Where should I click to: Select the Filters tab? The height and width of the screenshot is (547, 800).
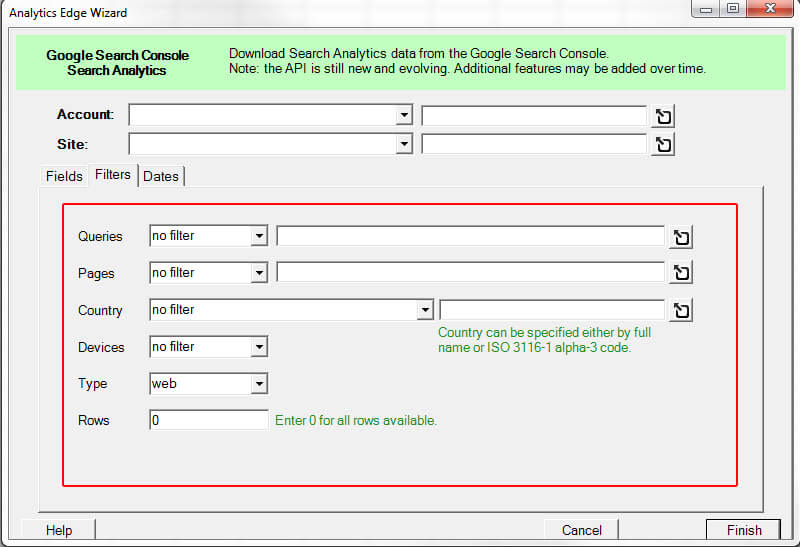pyautogui.click(x=113, y=175)
